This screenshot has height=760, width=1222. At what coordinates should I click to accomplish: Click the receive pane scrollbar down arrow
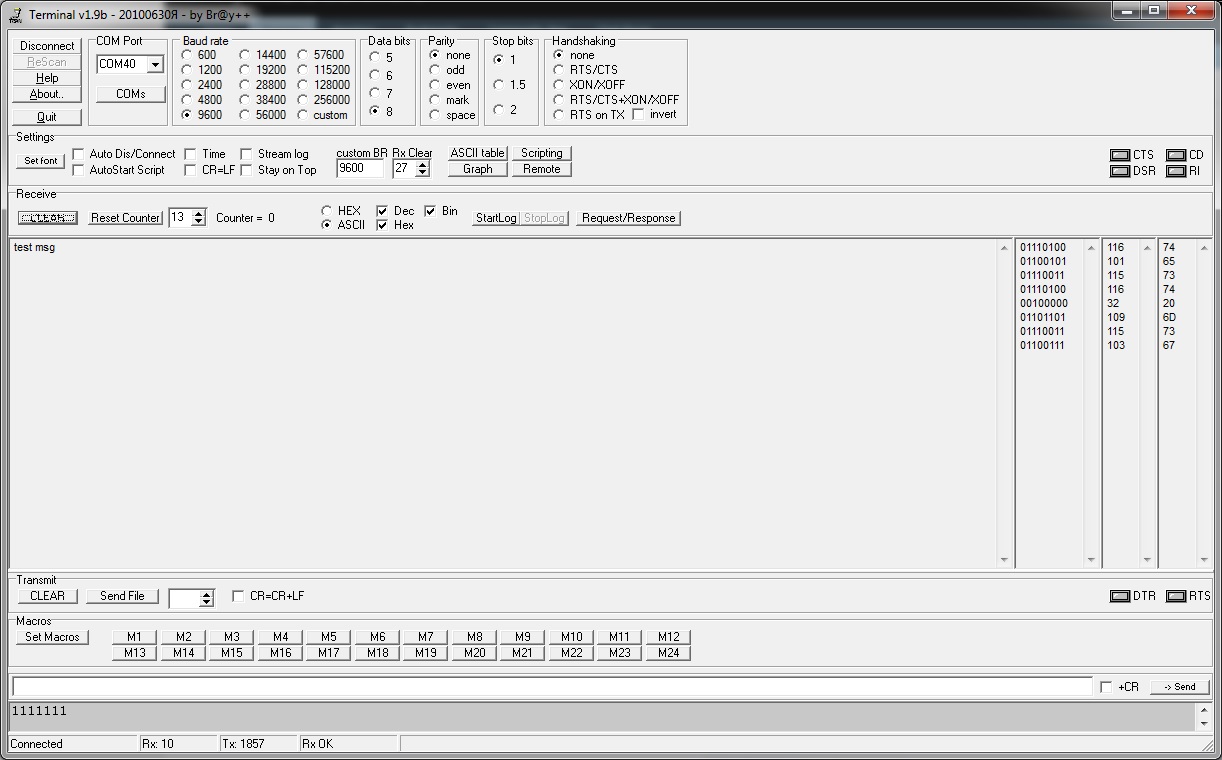[1004, 560]
